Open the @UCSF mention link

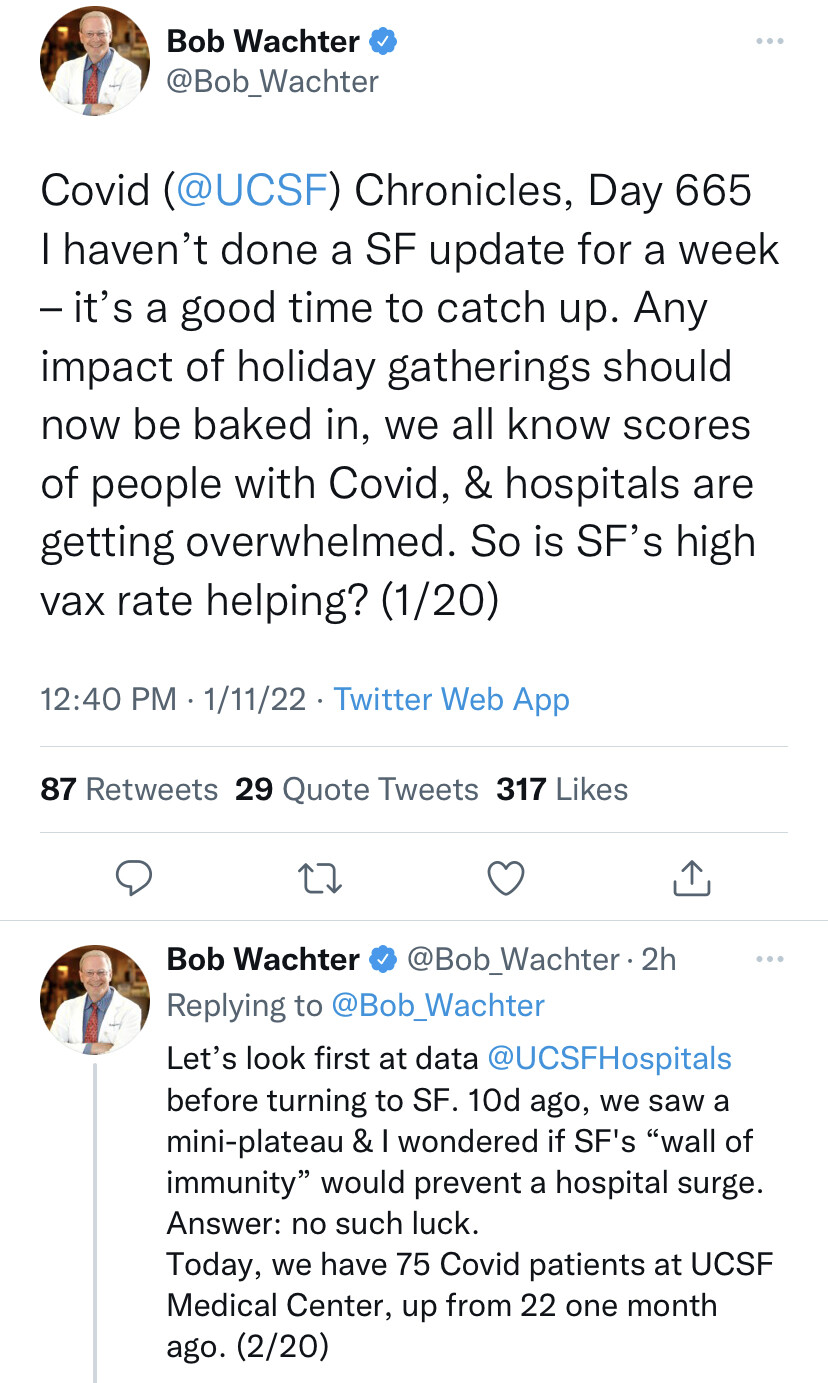(x=253, y=191)
